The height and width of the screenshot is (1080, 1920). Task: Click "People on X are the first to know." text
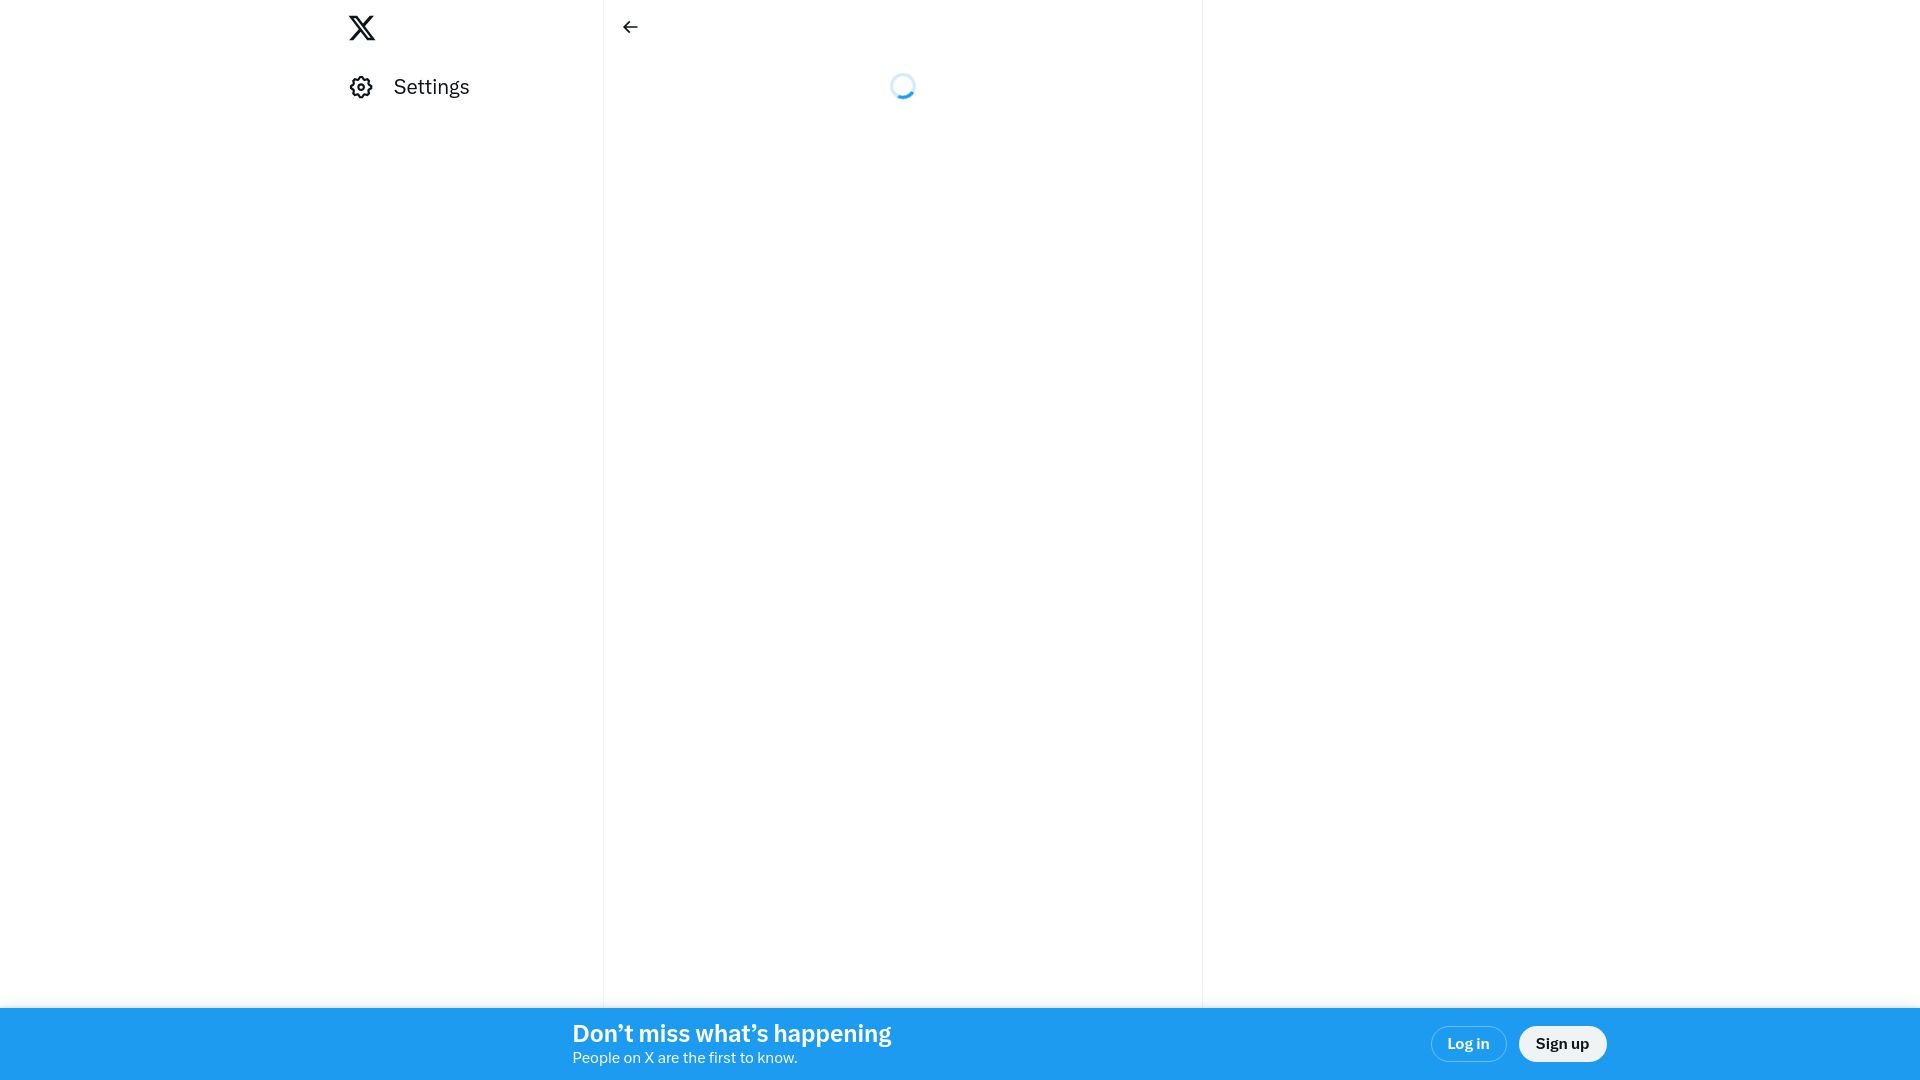tap(685, 1058)
